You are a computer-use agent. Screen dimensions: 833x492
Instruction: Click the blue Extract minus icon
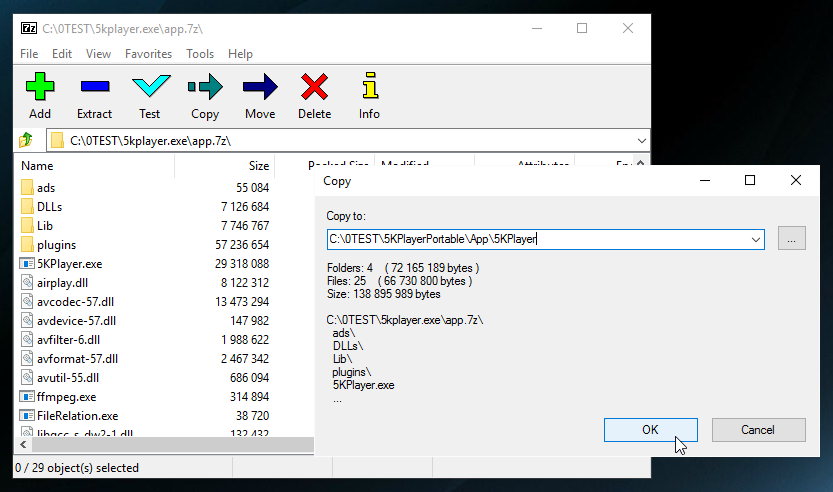tap(95, 87)
